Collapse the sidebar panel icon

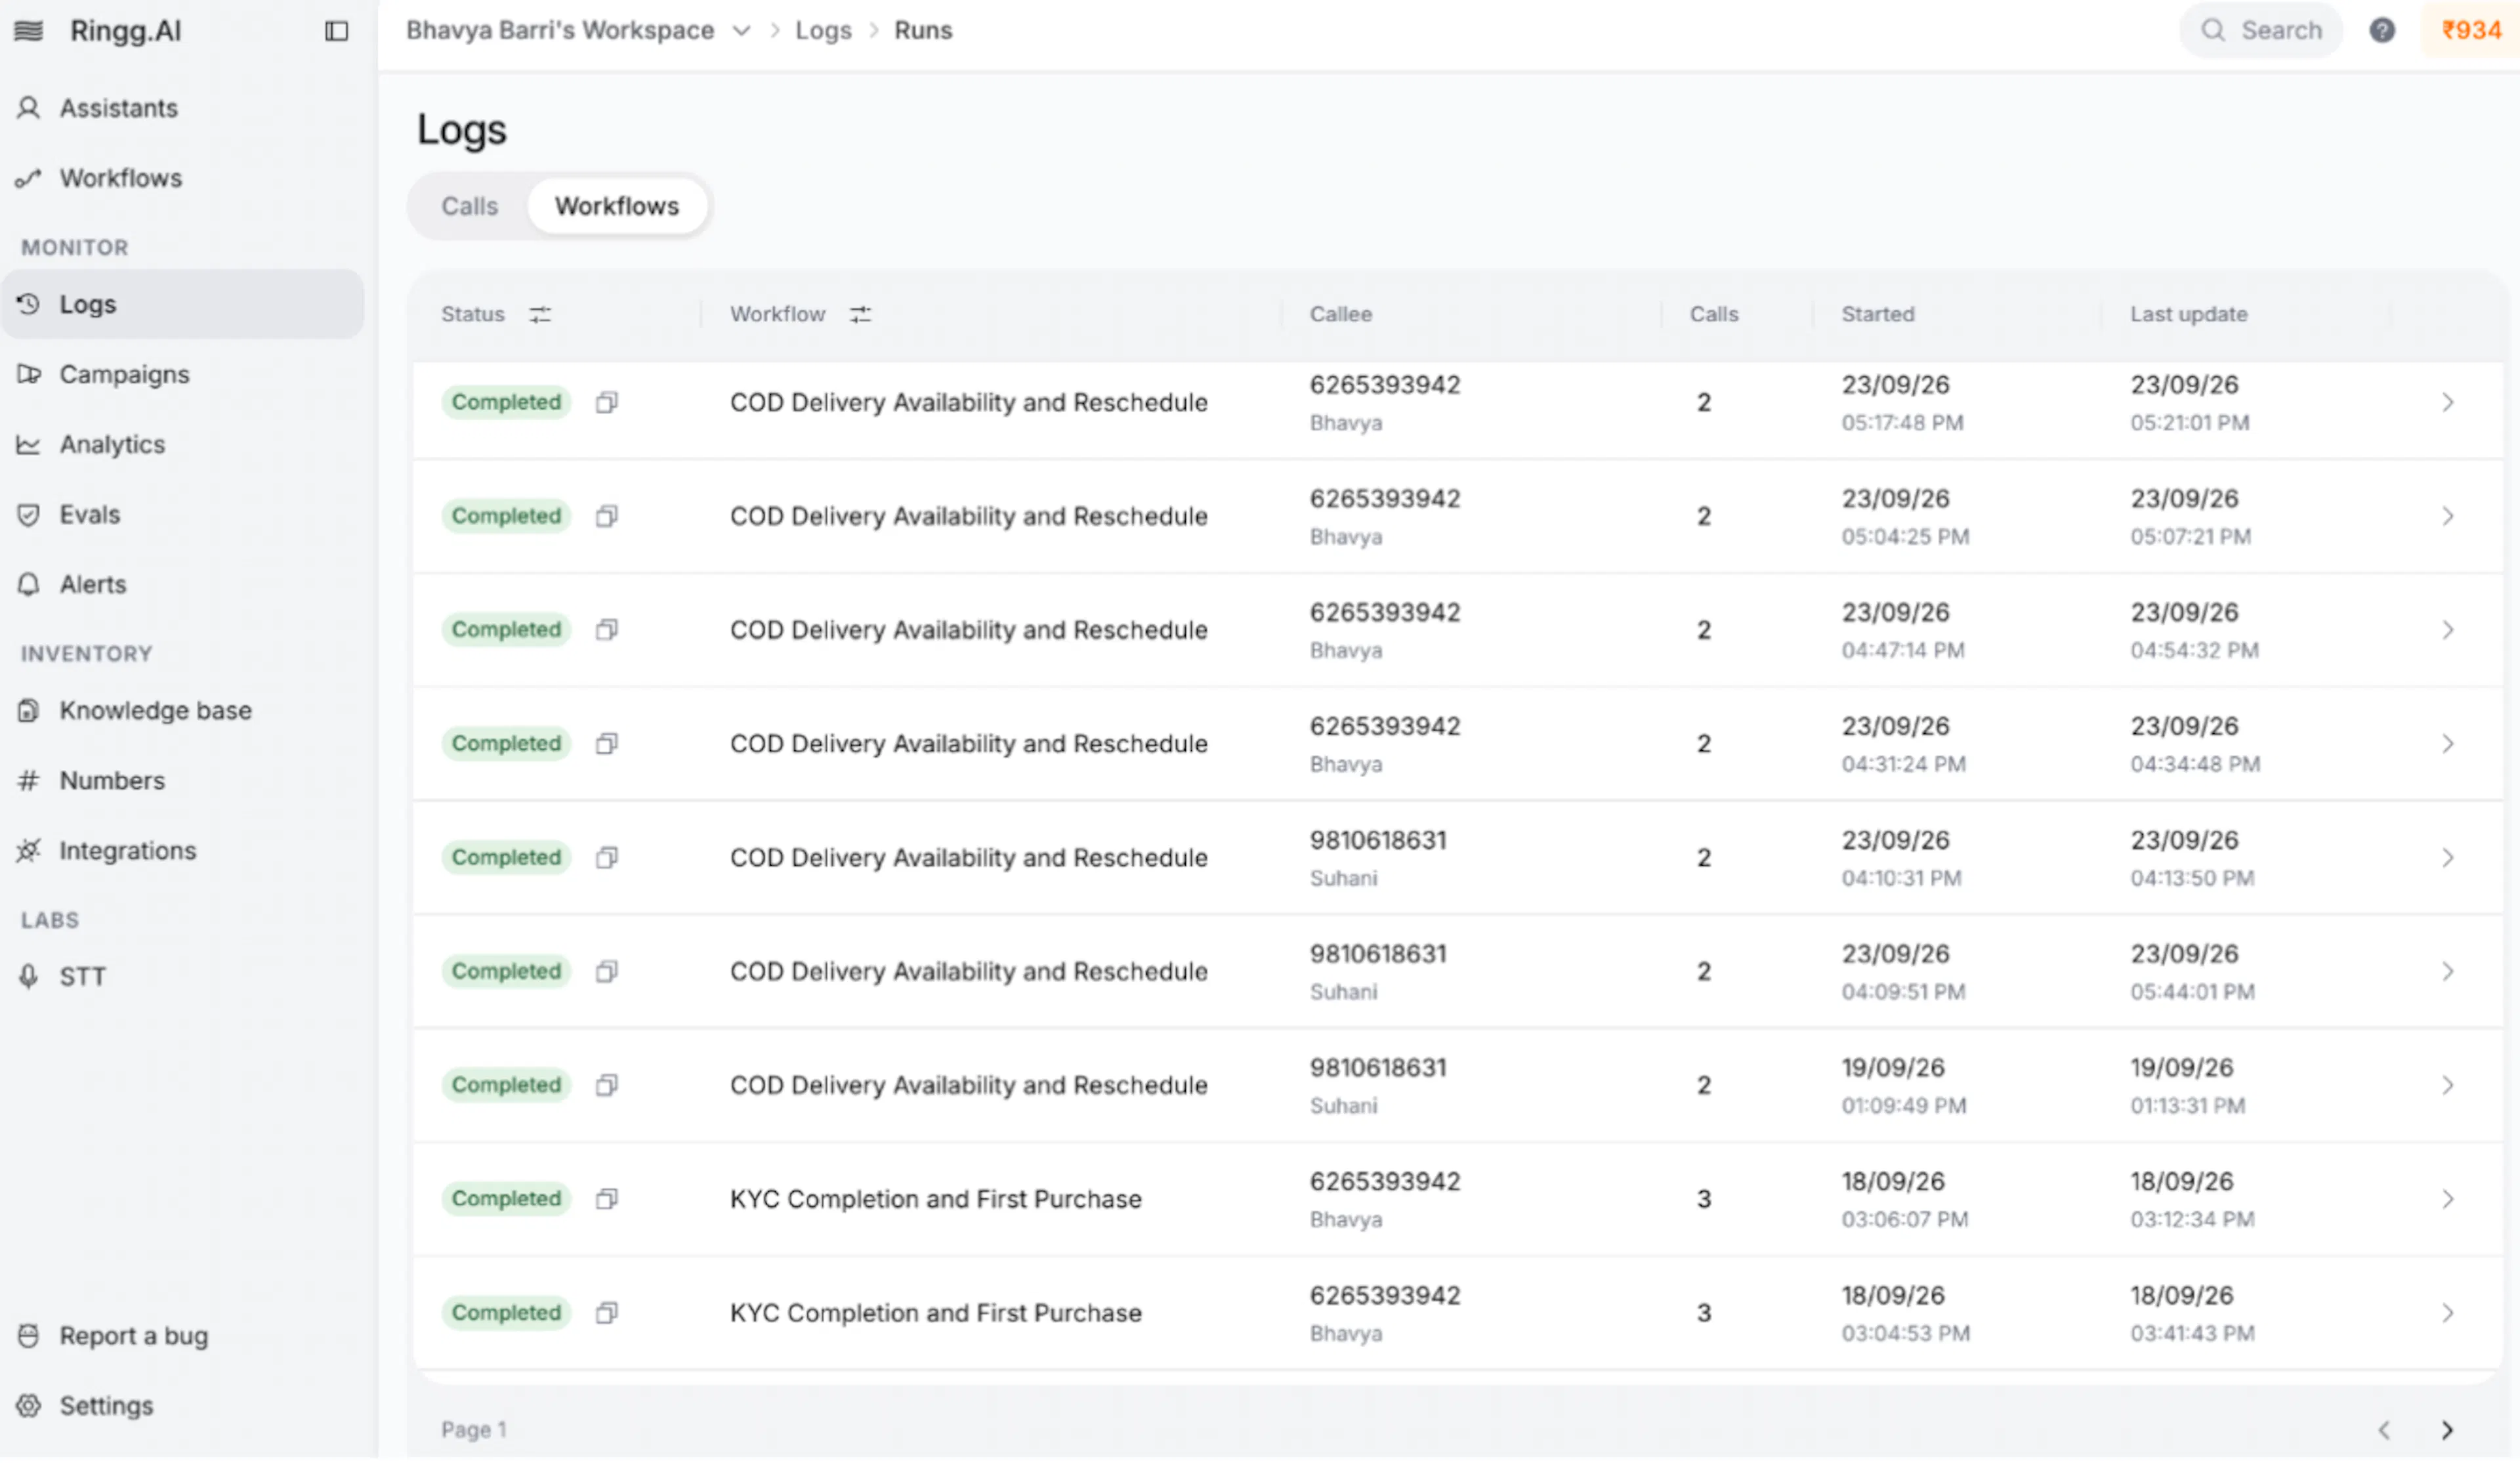(x=337, y=31)
